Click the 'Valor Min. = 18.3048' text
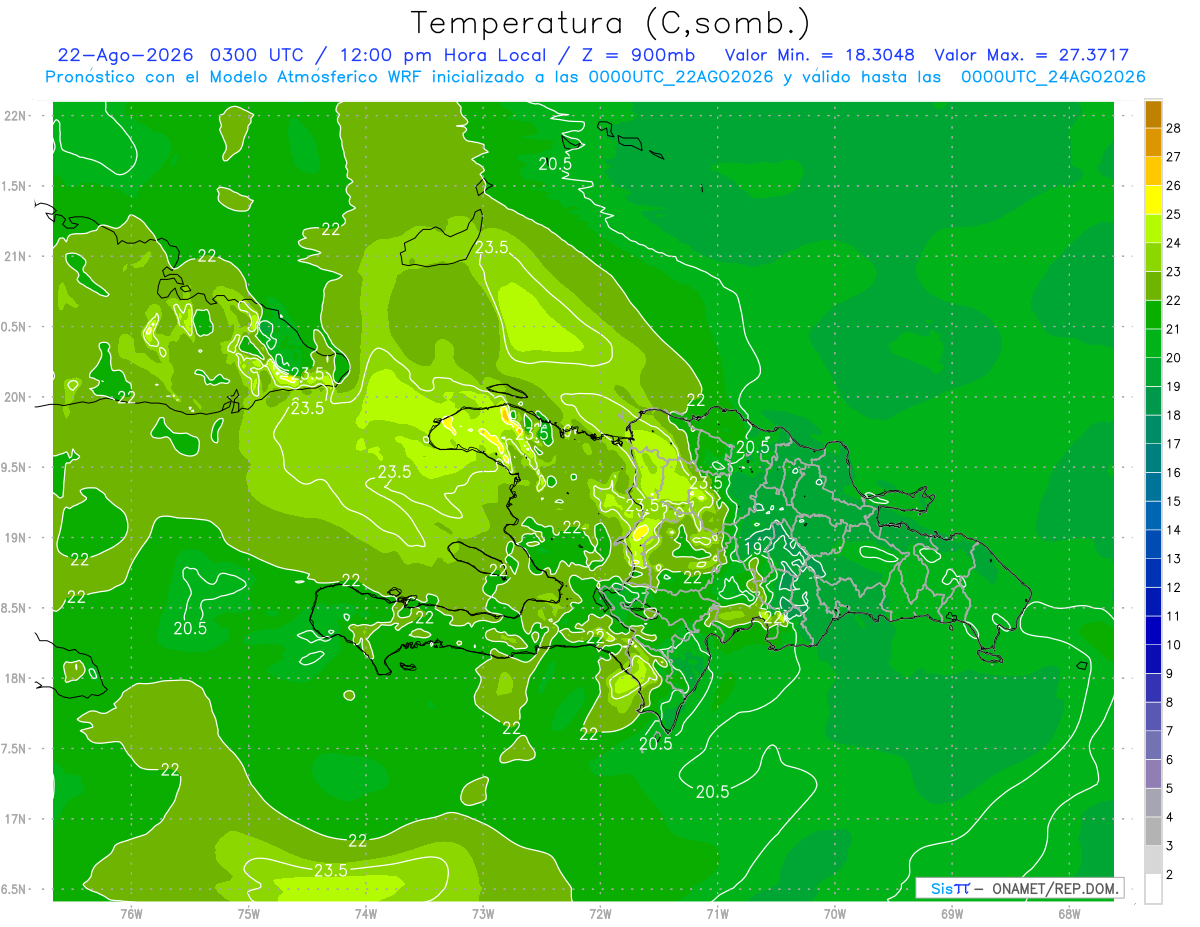 (x=819, y=55)
